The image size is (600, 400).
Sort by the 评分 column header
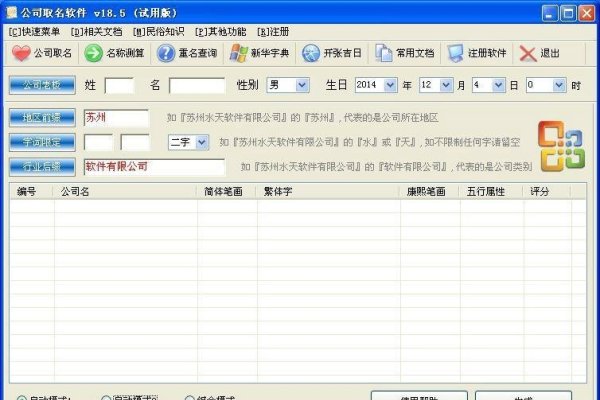tap(547, 191)
